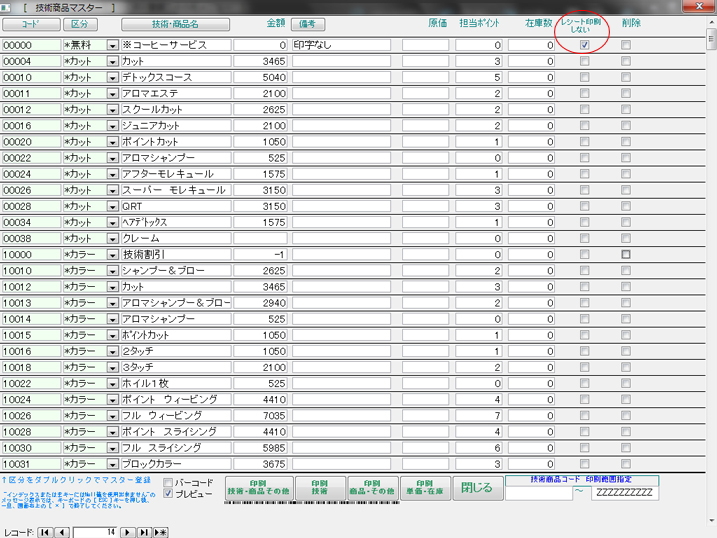This screenshot has width=717, height=538.
Task: Print 技術・商品その他 list button
Action: pos(259,488)
